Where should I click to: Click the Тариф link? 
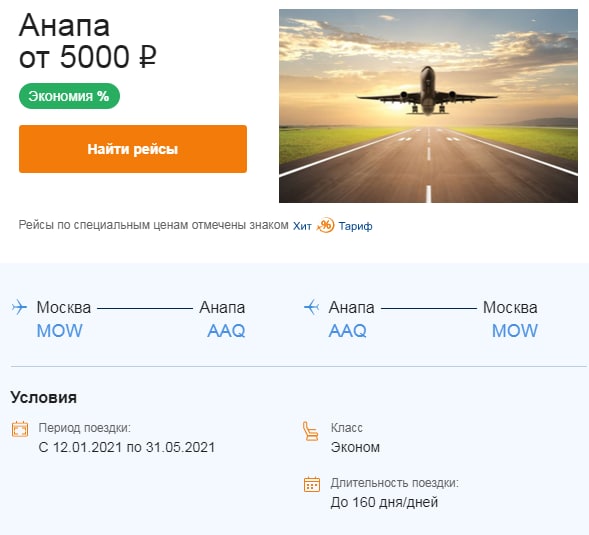point(355,226)
